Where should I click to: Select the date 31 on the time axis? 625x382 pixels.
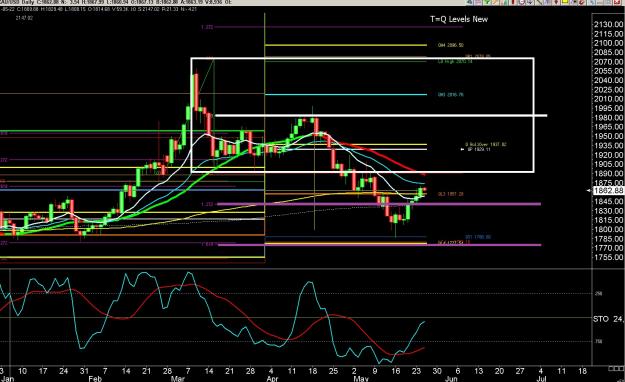(x=84, y=371)
